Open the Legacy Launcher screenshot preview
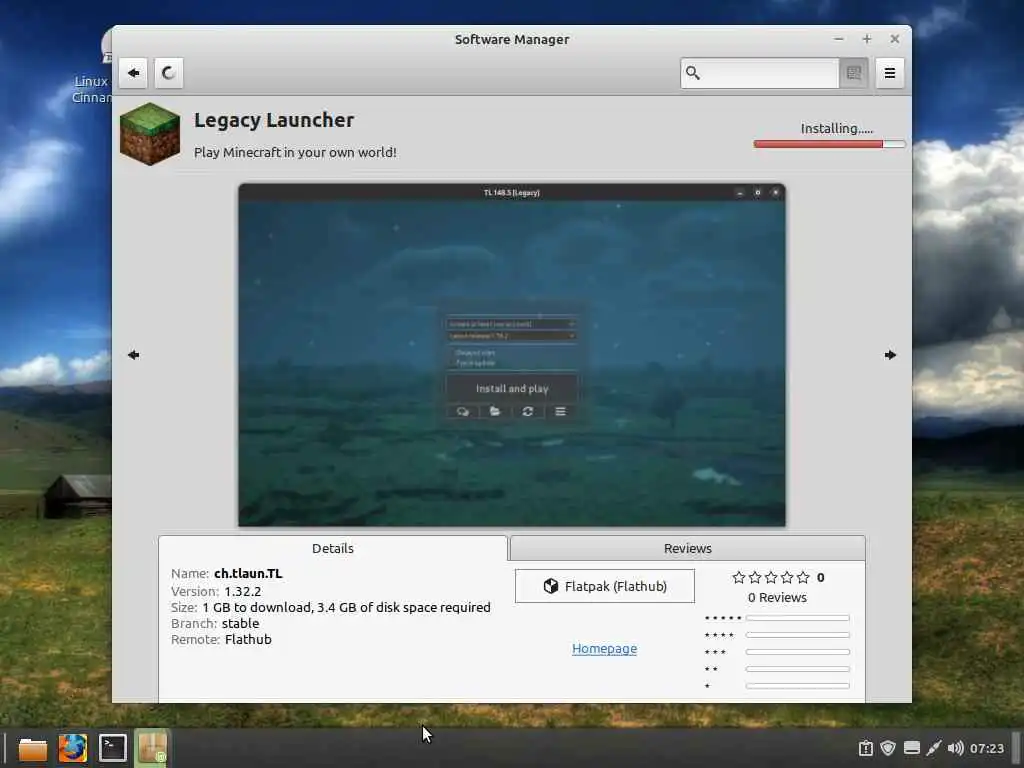This screenshot has height=768, width=1024. point(512,355)
